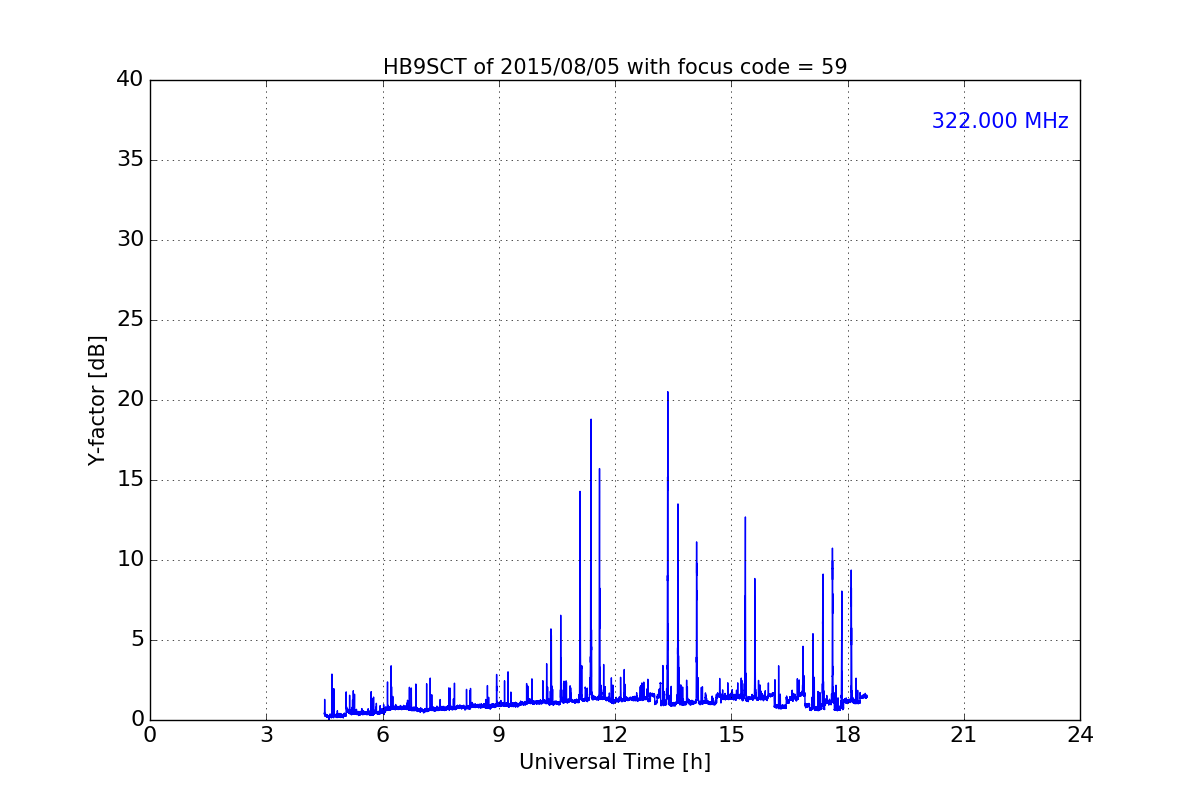Click the x-axis tick label "6"
The height and width of the screenshot is (800, 1200).
click(x=383, y=735)
